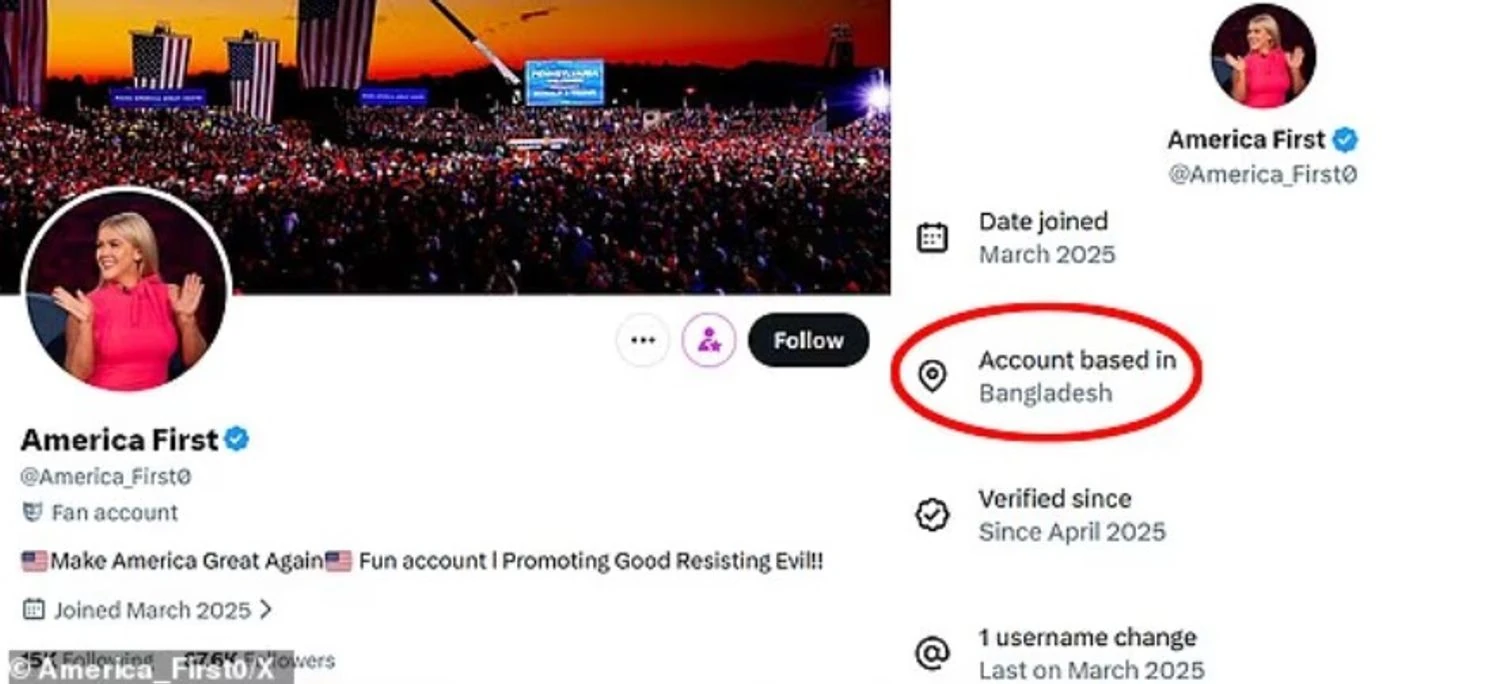Image resolution: width=1500 pixels, height=684 pixels.
Task: Expand the Joined March 2025 chevron
Action: click(x=265, y=609)
